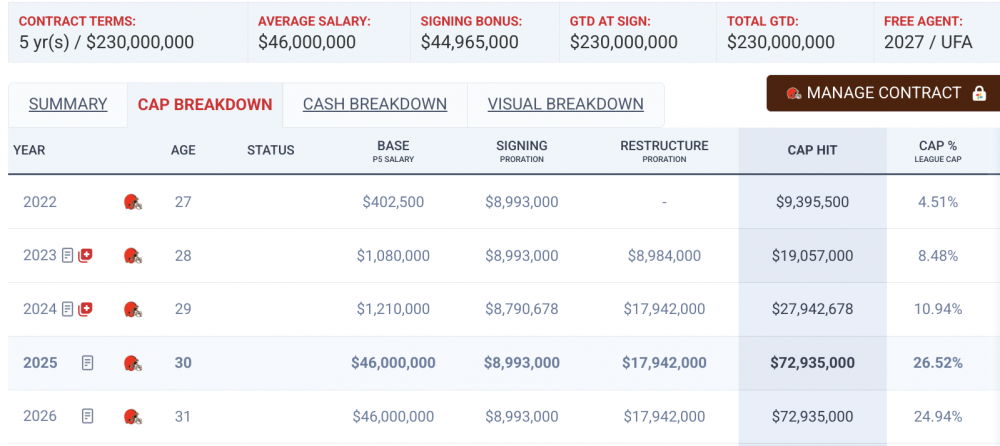Show the Visual Breakdown tab
The height and width of the screenshot is (446, 1000).
click(565, 104)
